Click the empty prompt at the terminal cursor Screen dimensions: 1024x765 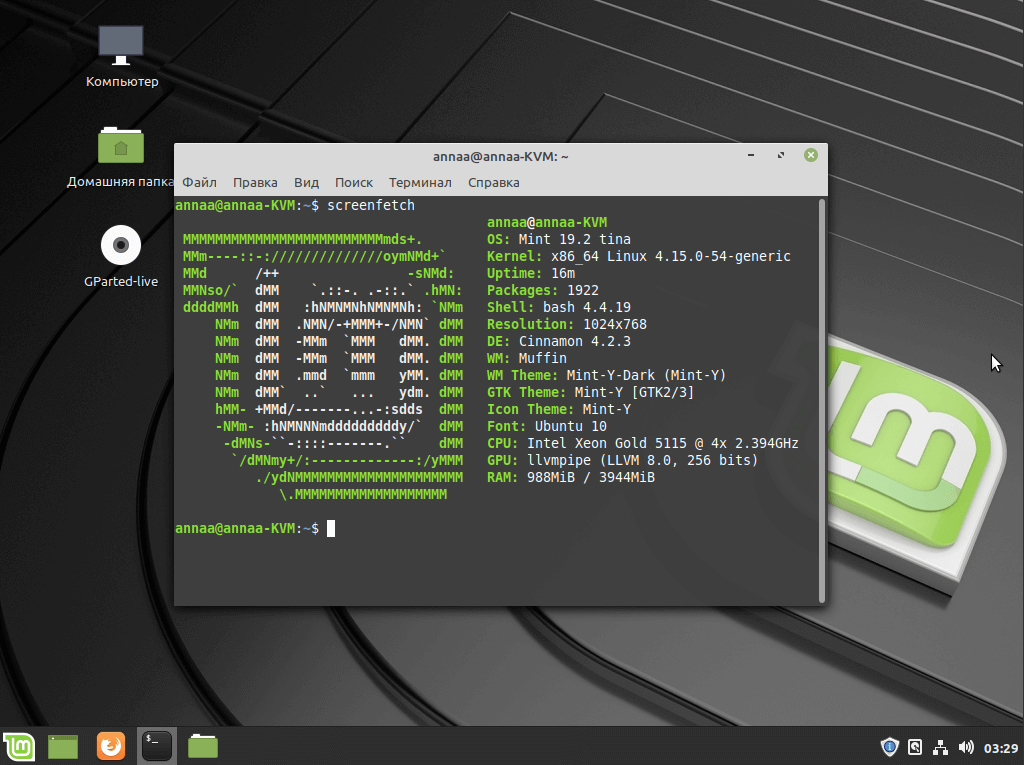(331, 528)
